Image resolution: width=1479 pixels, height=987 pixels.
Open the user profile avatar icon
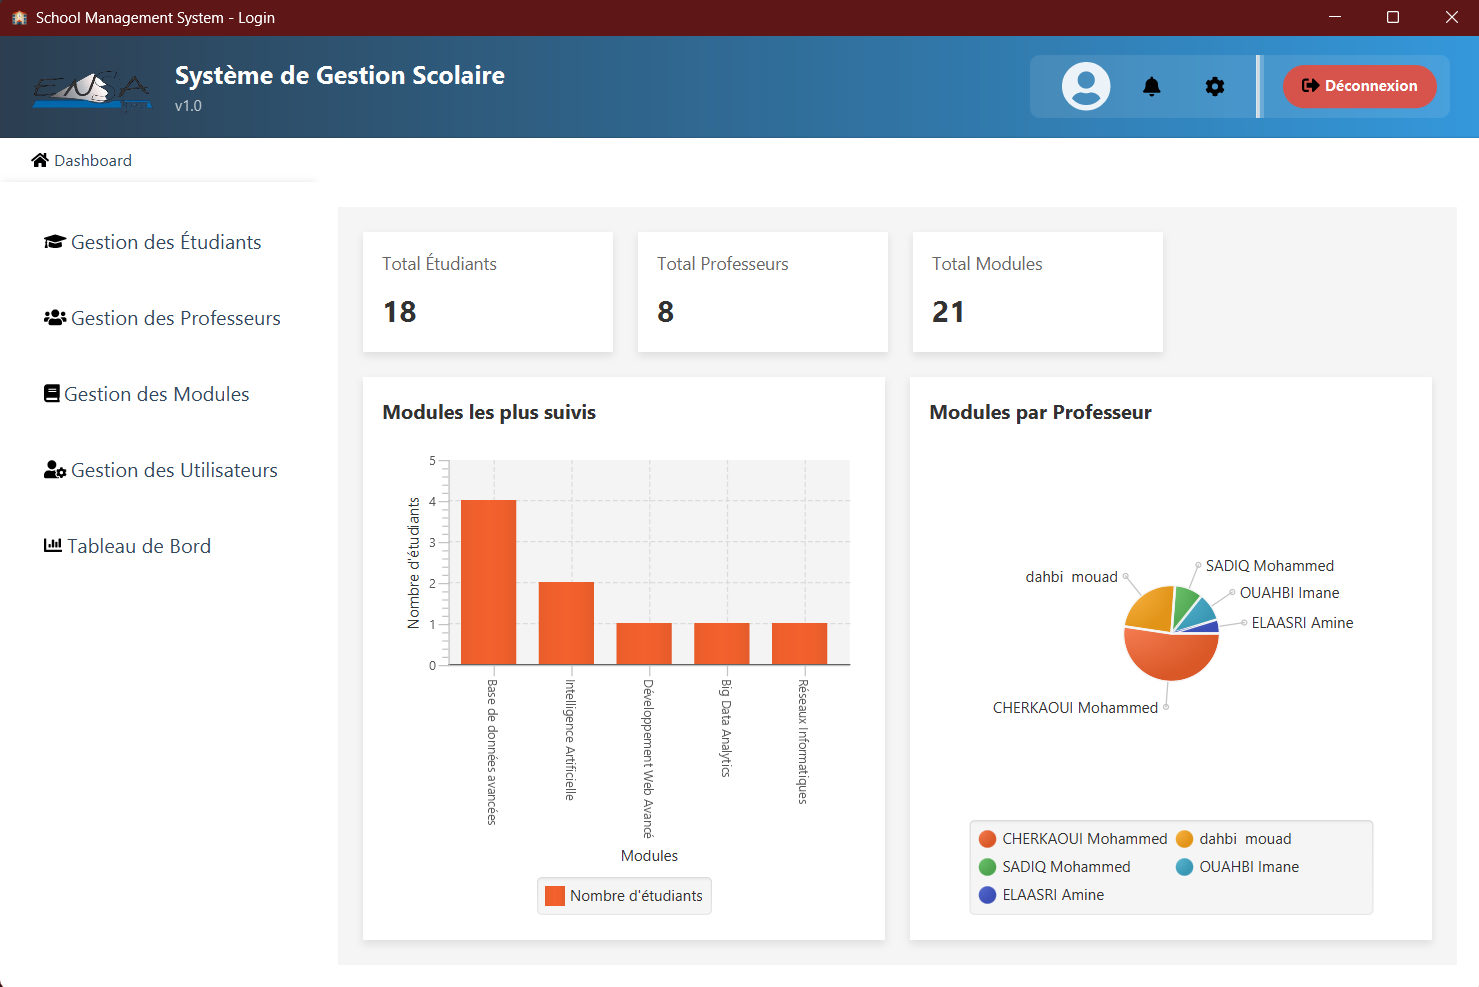pos(1085,86)
